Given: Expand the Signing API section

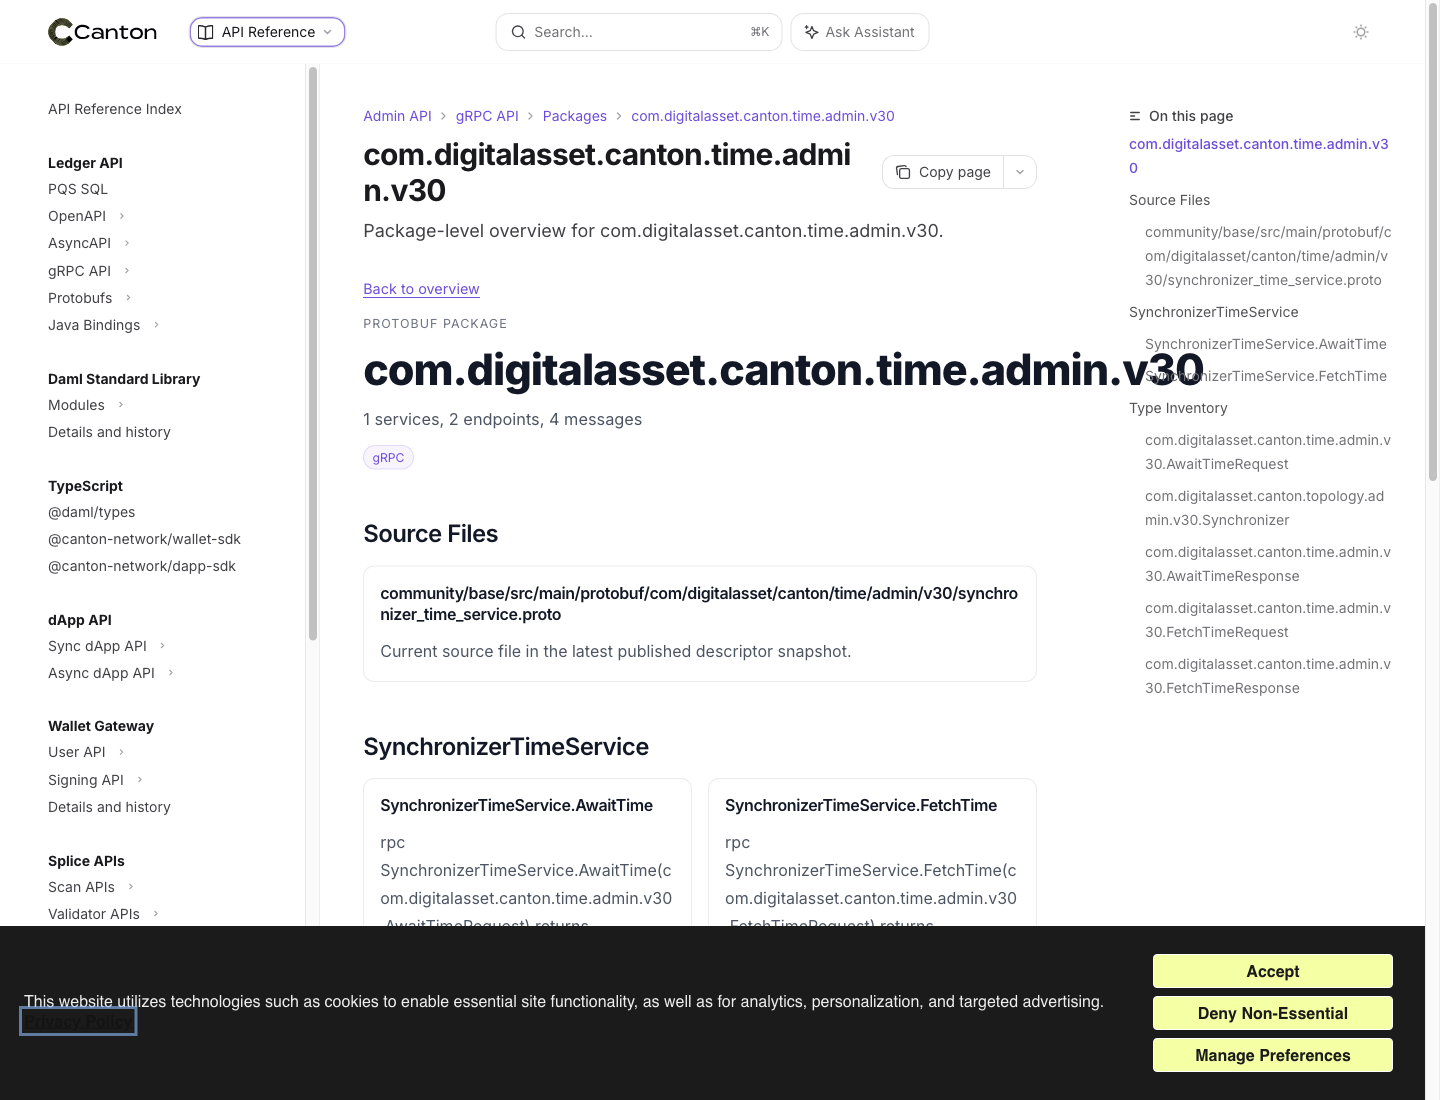Looking at the screenshot, I should pyautogui.click(x=140, y=779).
